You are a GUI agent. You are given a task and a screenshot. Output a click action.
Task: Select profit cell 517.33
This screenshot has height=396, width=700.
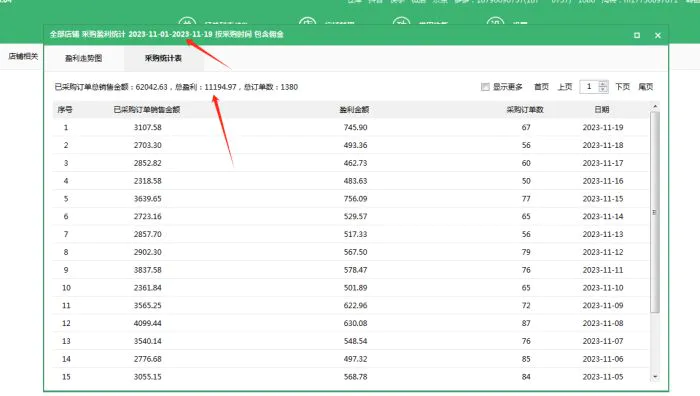point(355,234)
